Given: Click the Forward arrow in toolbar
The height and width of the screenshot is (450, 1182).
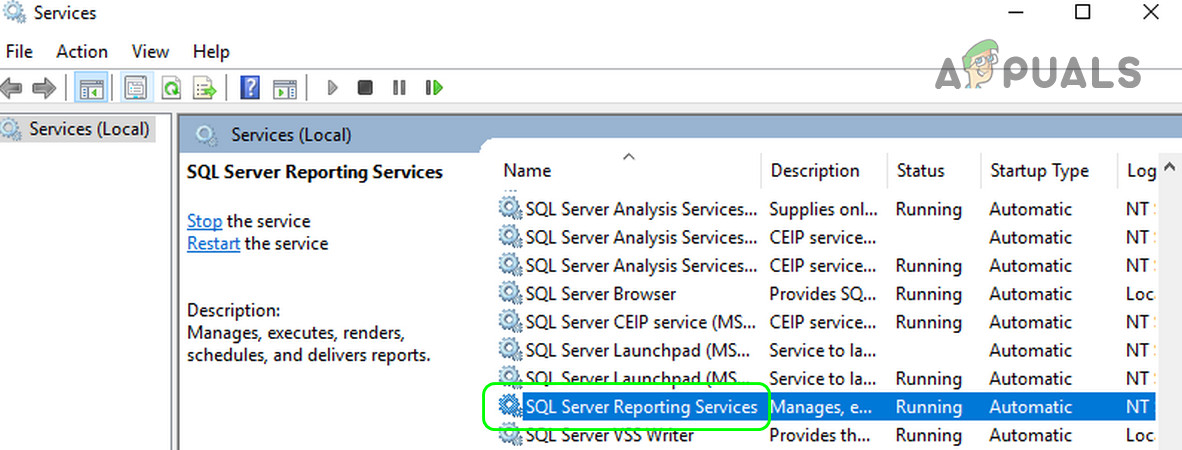Looking at the screenshot, I should click(x=43, y=88).
